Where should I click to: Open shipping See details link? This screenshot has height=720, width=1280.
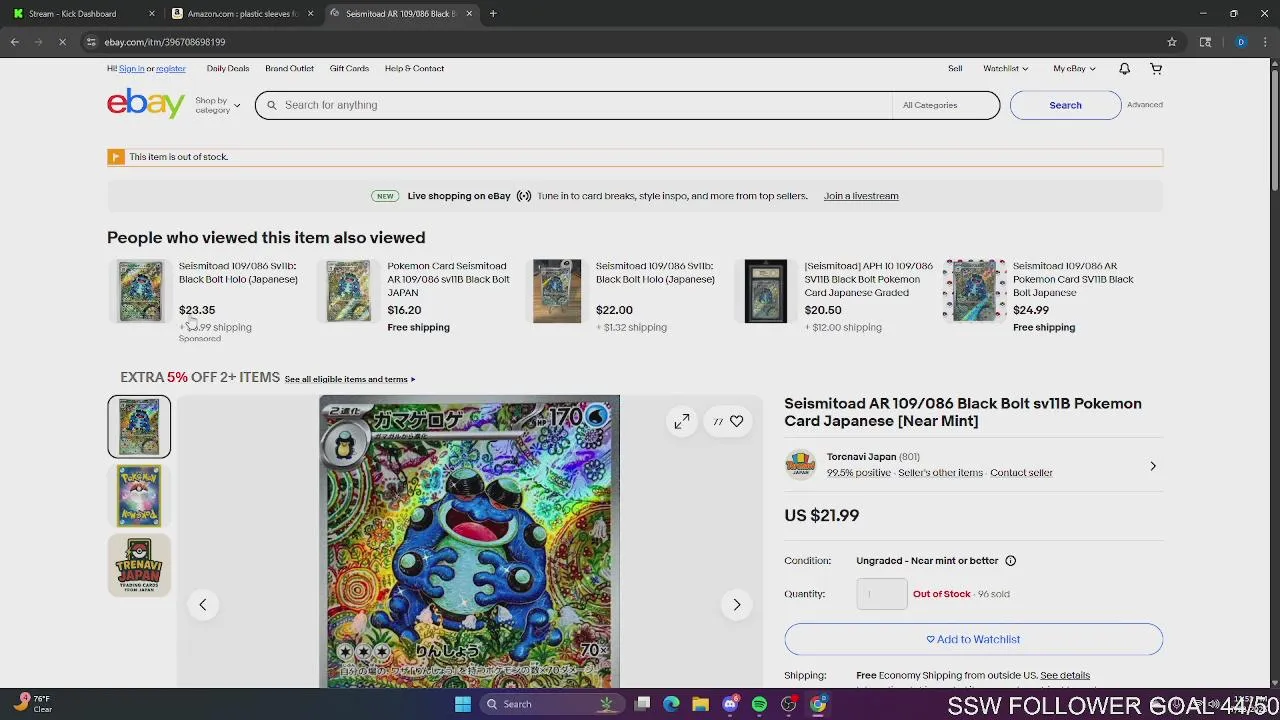[1065, 676]
